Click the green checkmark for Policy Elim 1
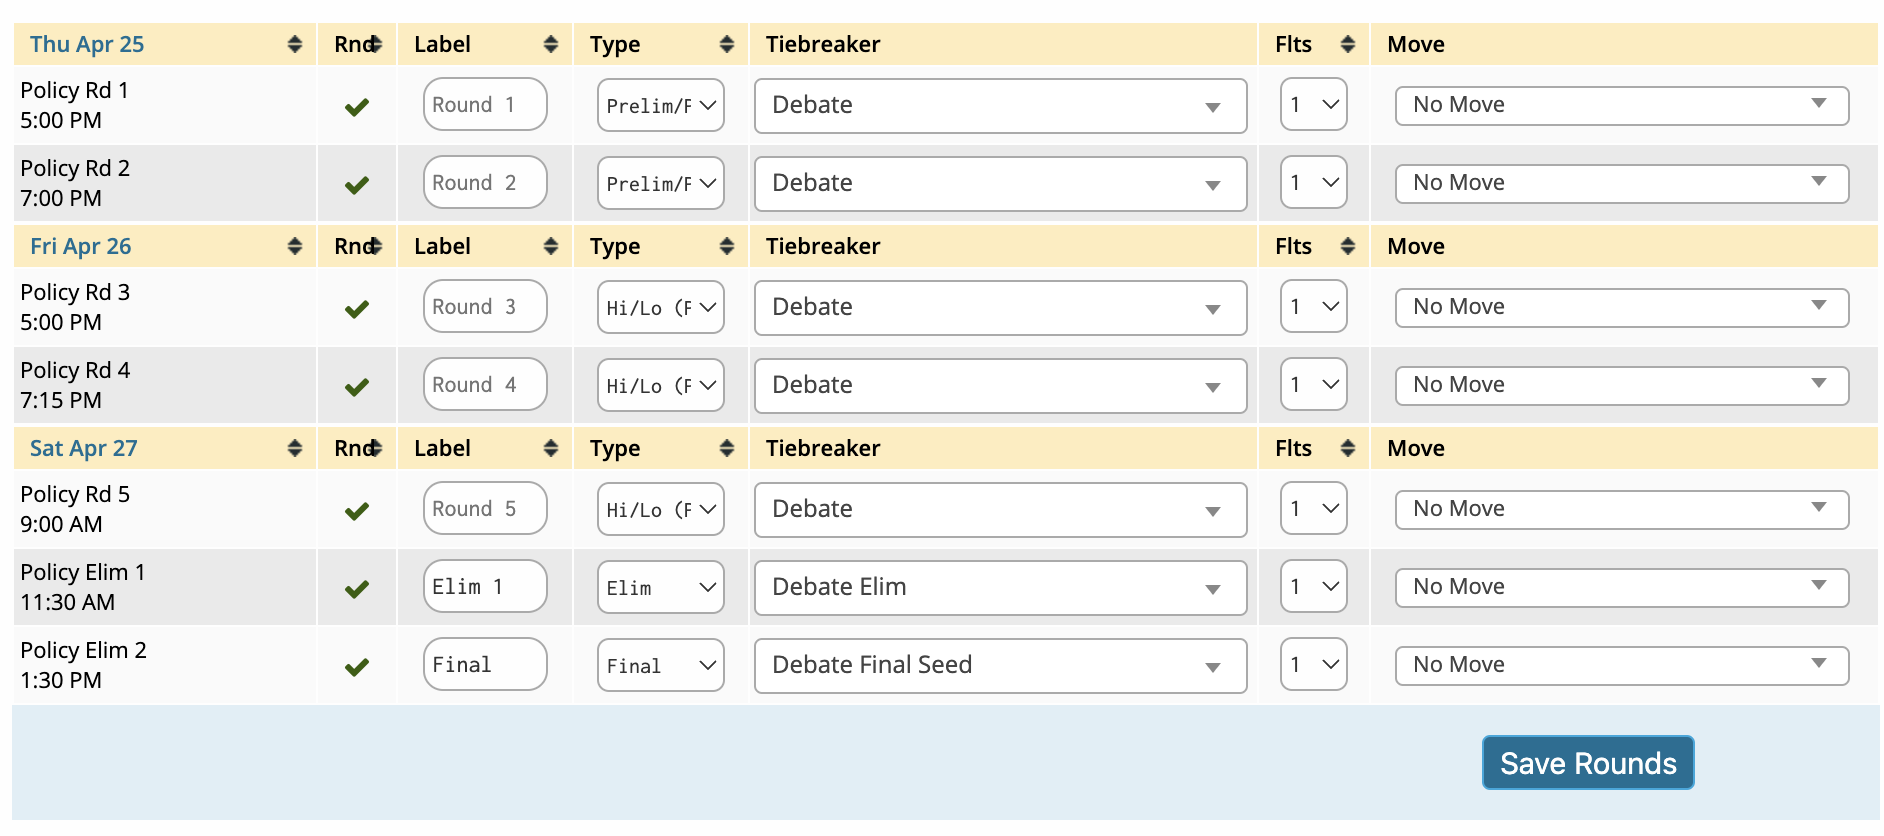 tap(357, 588)
